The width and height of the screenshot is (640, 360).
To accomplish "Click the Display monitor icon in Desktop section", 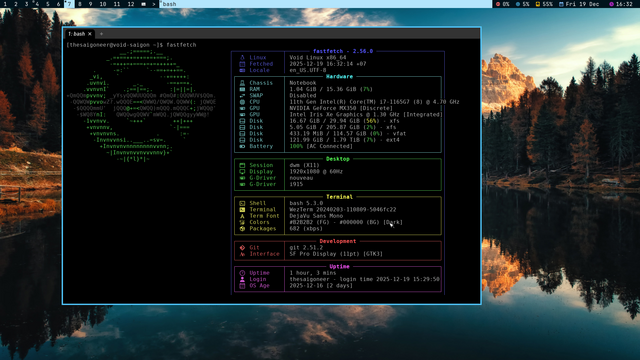I will (242, 171).
